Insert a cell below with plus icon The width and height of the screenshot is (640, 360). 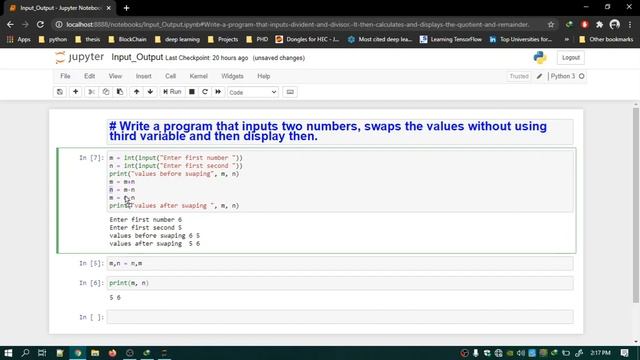[76, 92]
